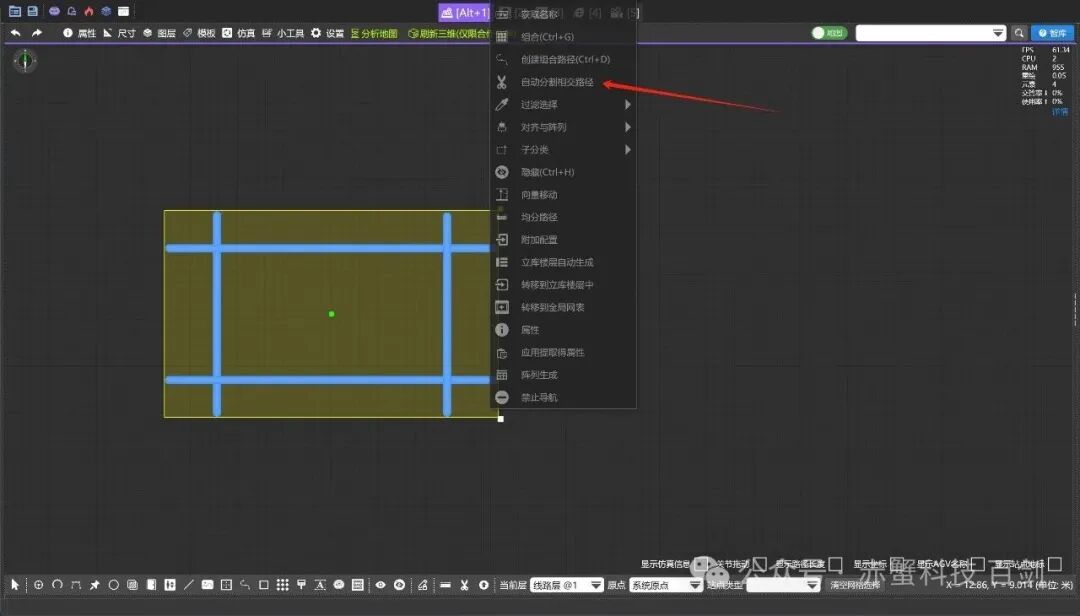Click the [Alt+1] tab
Viewport: 1080px width, 616px height.
(x=464, y=12)
